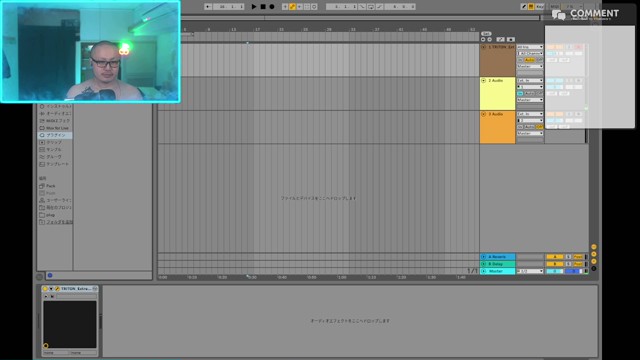Adjust the Master preview volume slider
640x360 pixels.
tap(573, 271)
